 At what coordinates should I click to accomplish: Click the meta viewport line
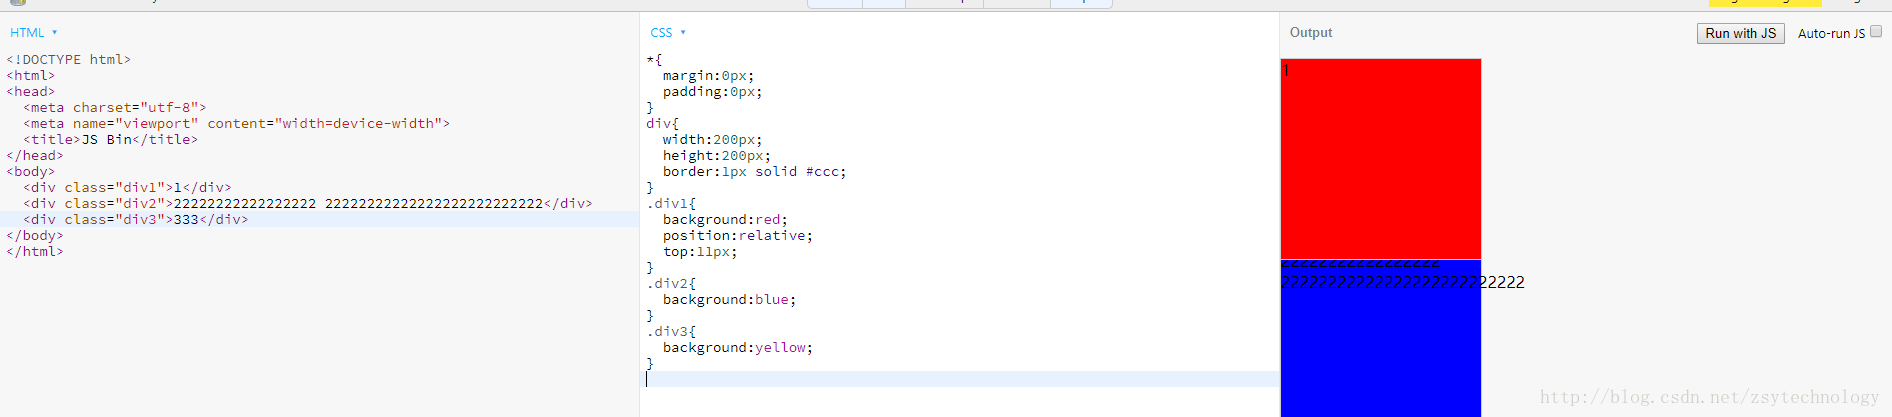pos(237,124)
